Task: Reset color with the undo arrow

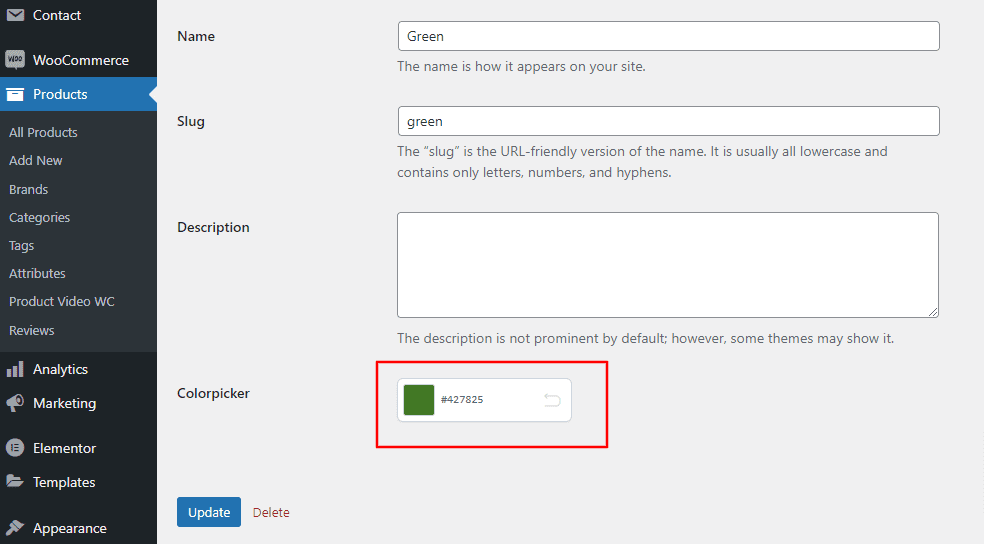Action: (552, 400)
